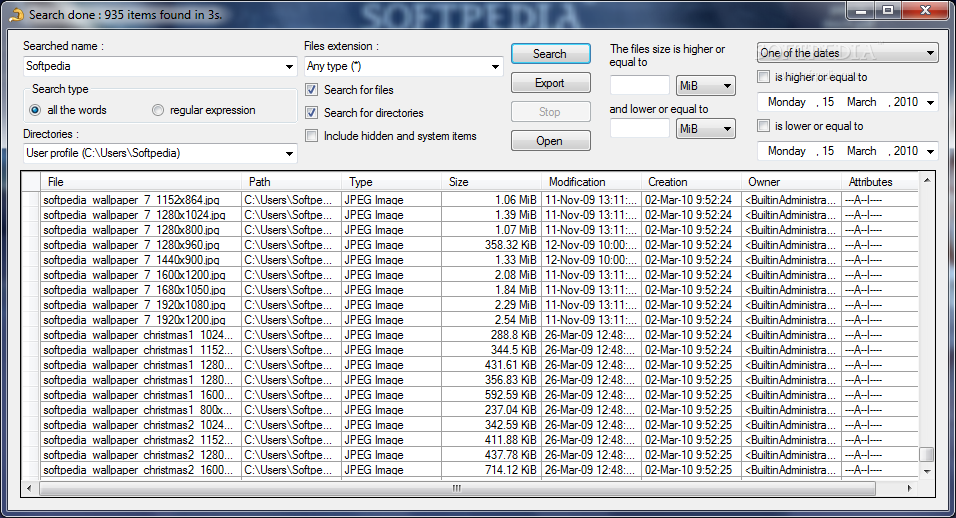Viewport: 956px width, 518px height.
Task: Click the Search button
Action: click(x=551, y=54)
